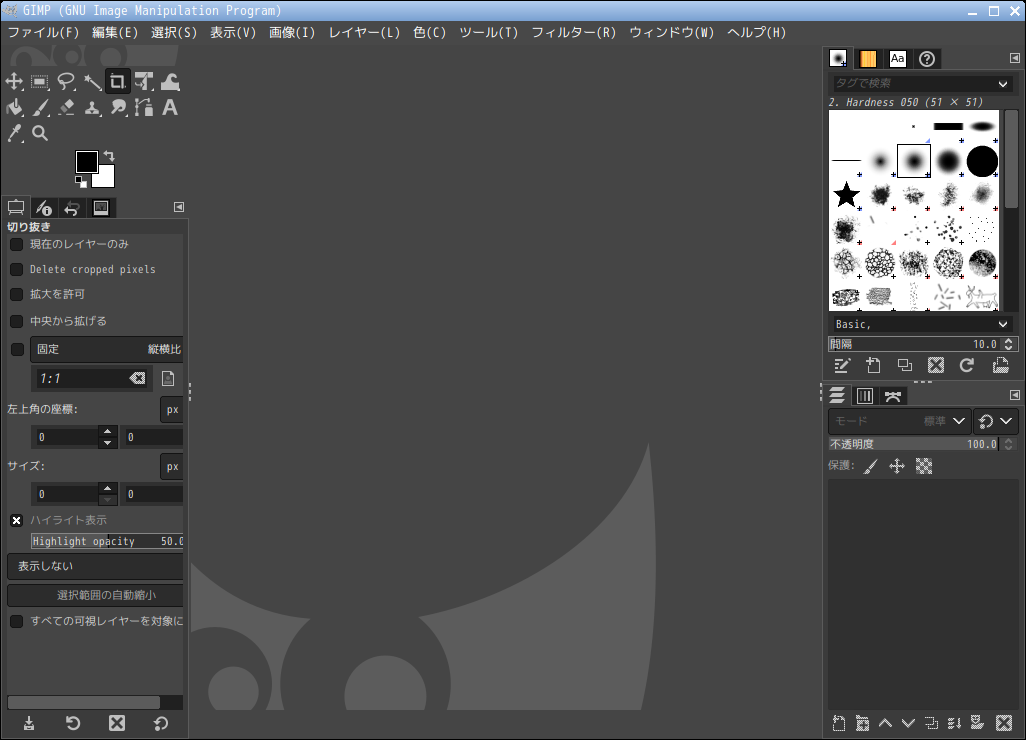Delete tool preset icon in tool options

pos(116,723)
